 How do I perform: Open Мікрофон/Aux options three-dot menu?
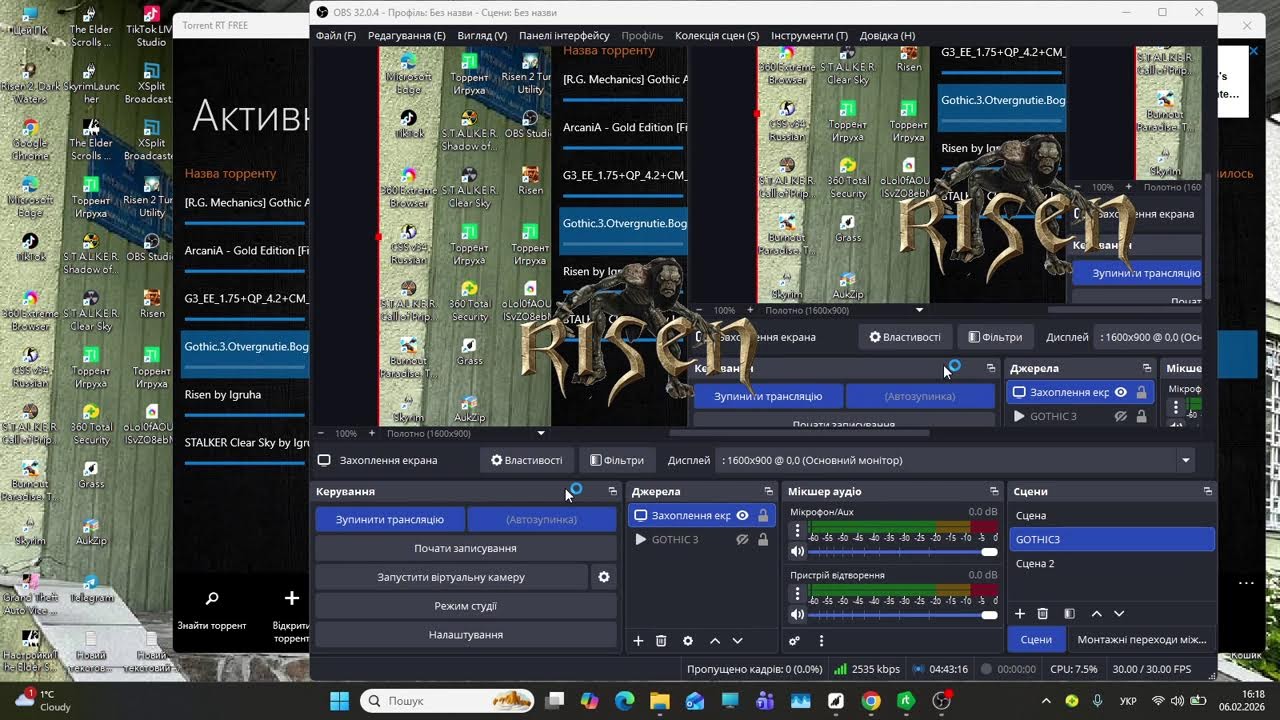tap(797, 531)
